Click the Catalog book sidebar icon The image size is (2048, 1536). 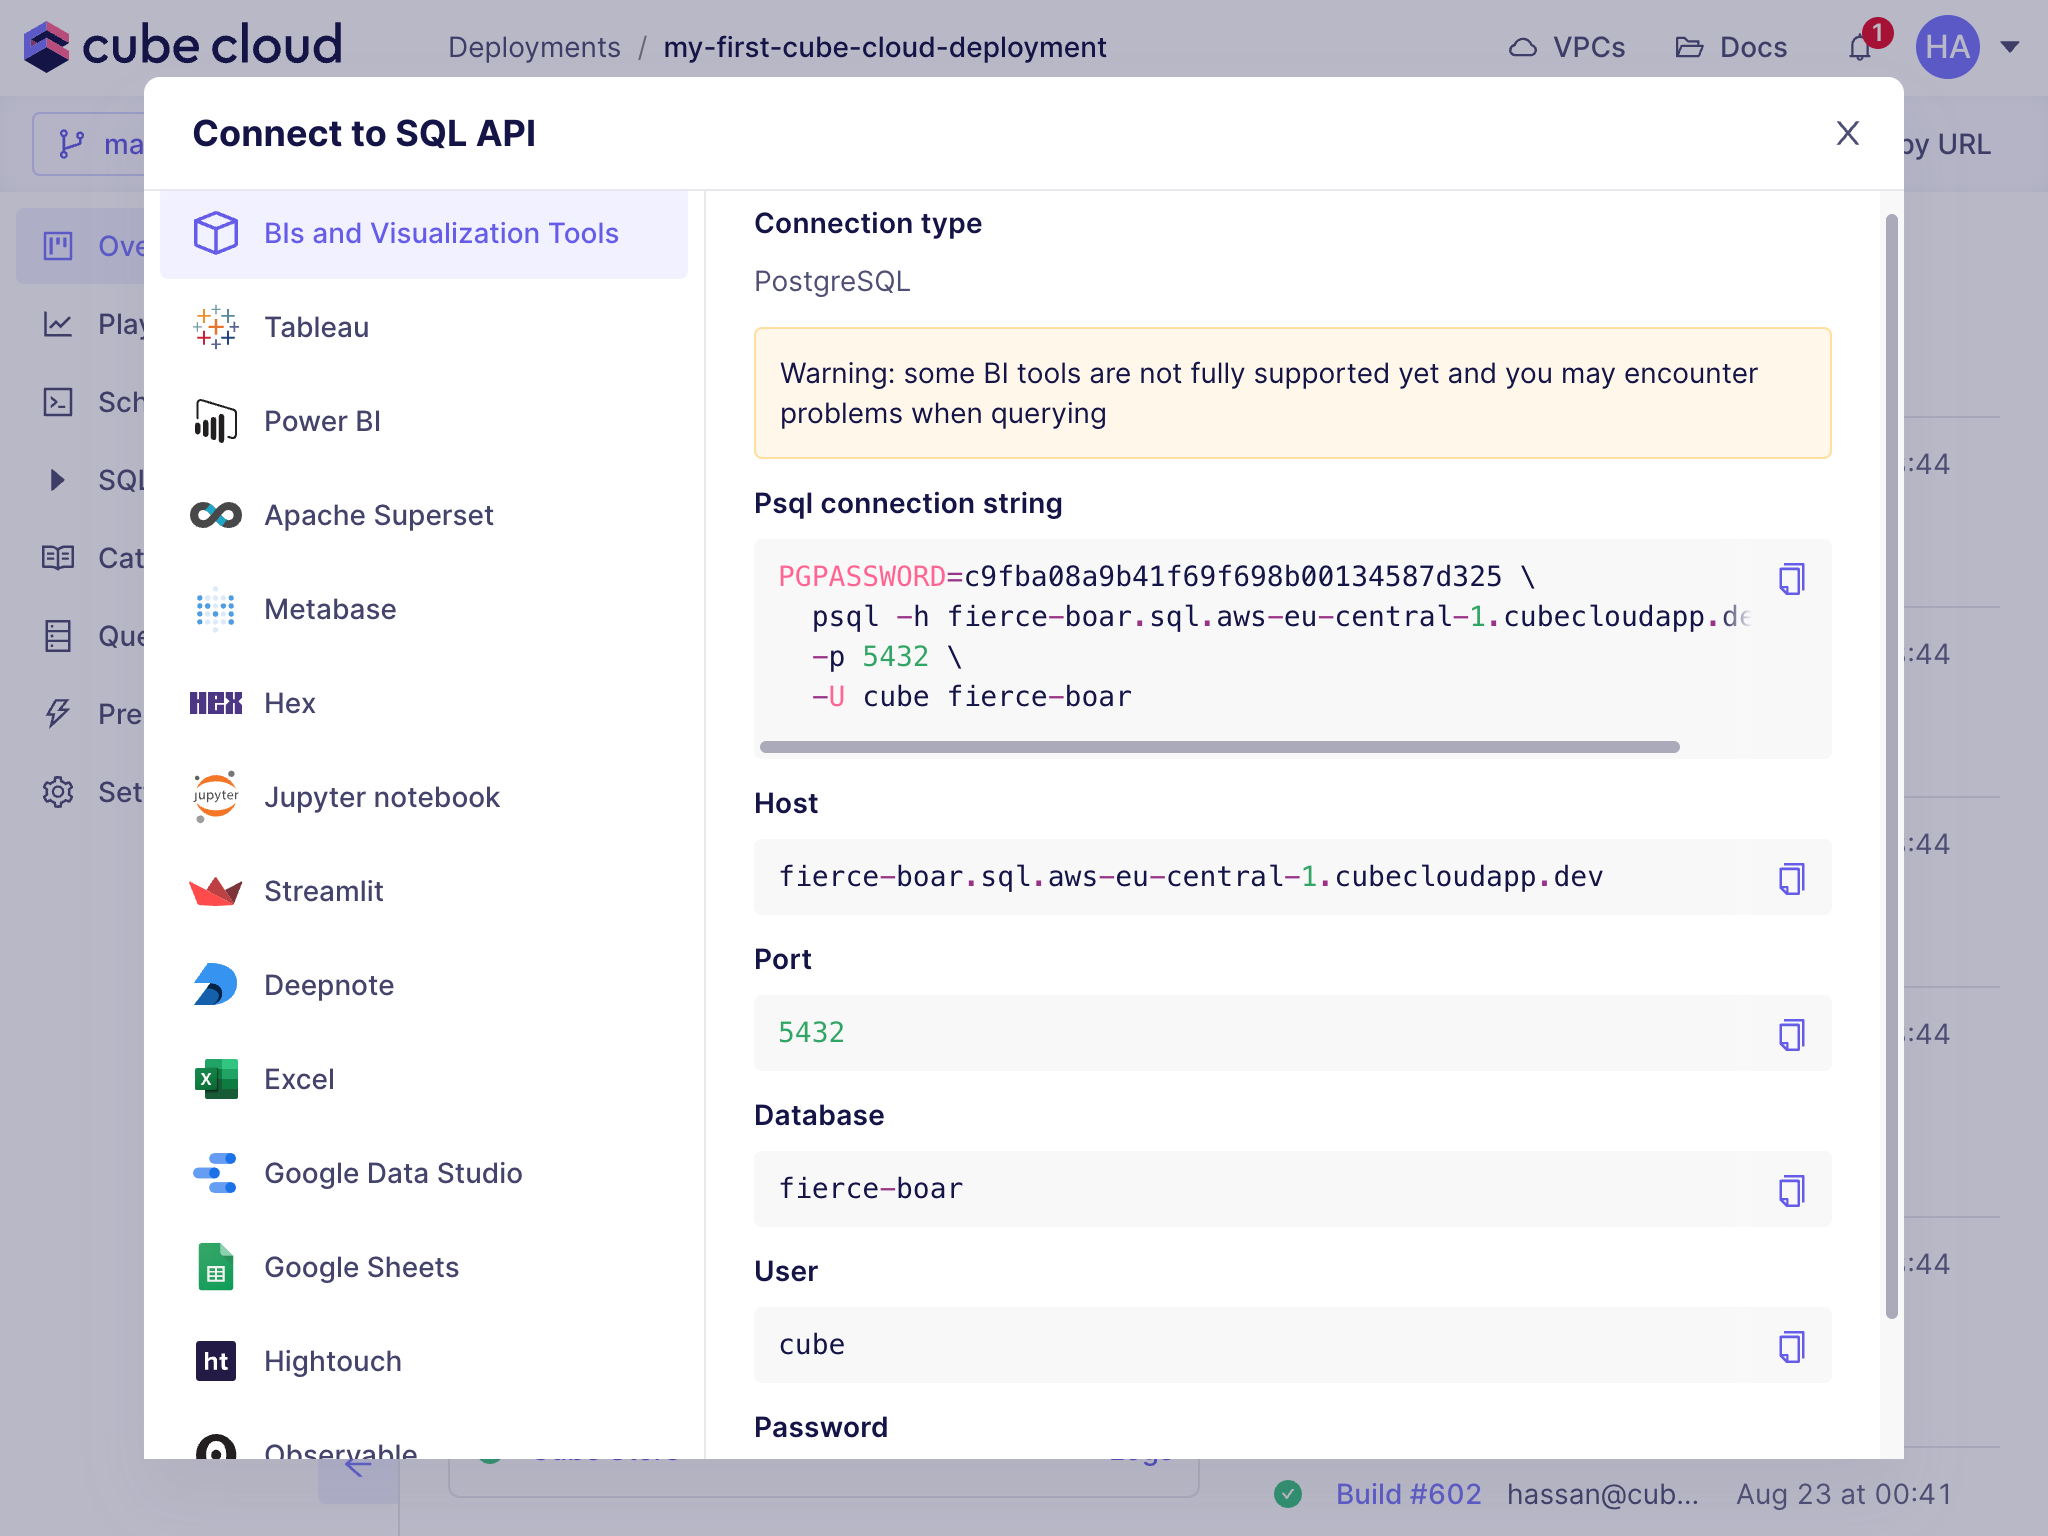tap(58, 558)
